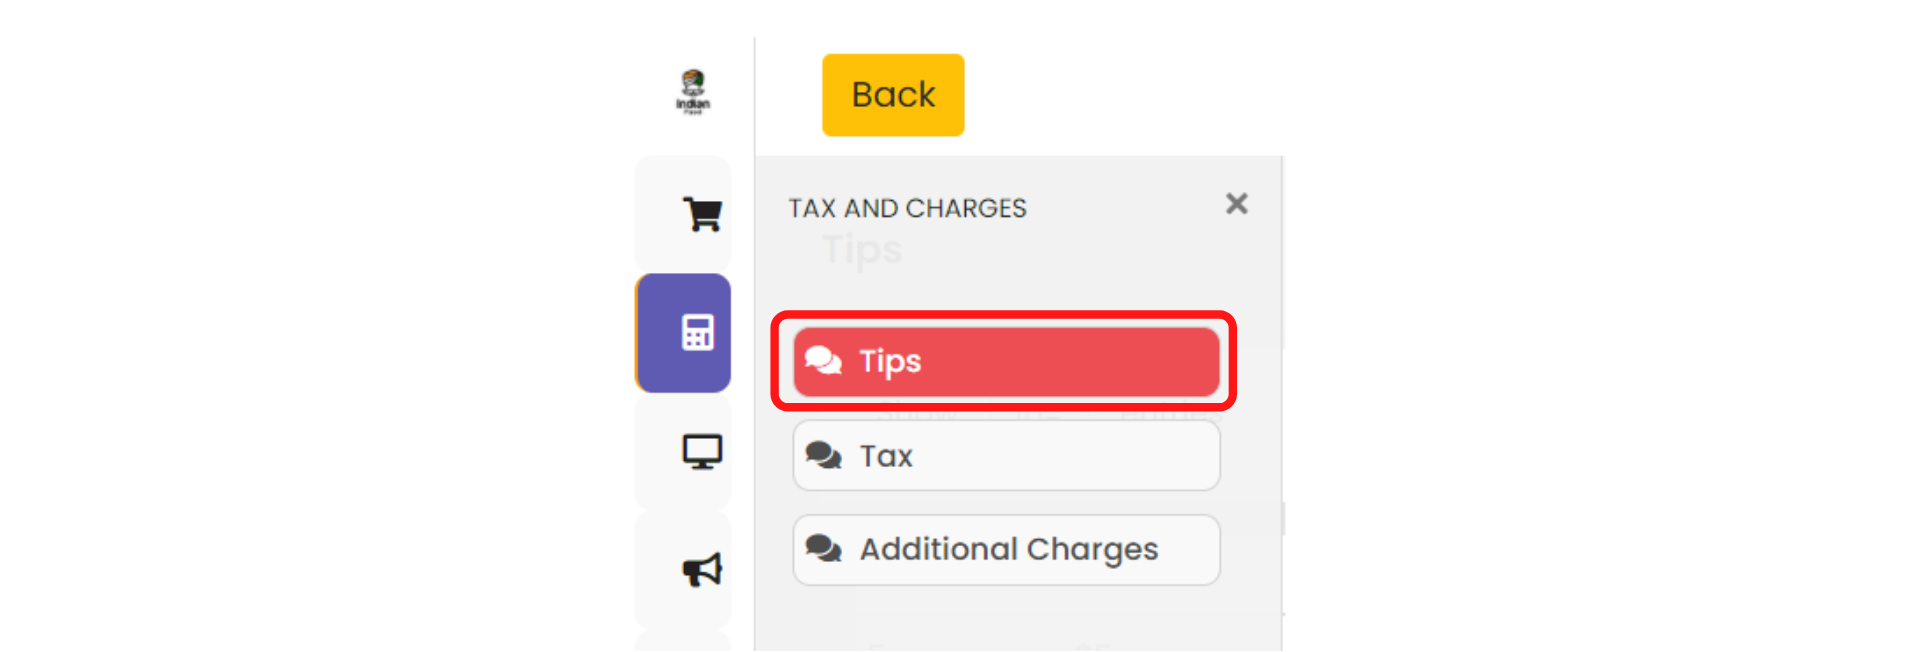Click the faded Tips title behind the panel
The height and width of the screenshot is (652, 1920).
(x=862, y=250)
